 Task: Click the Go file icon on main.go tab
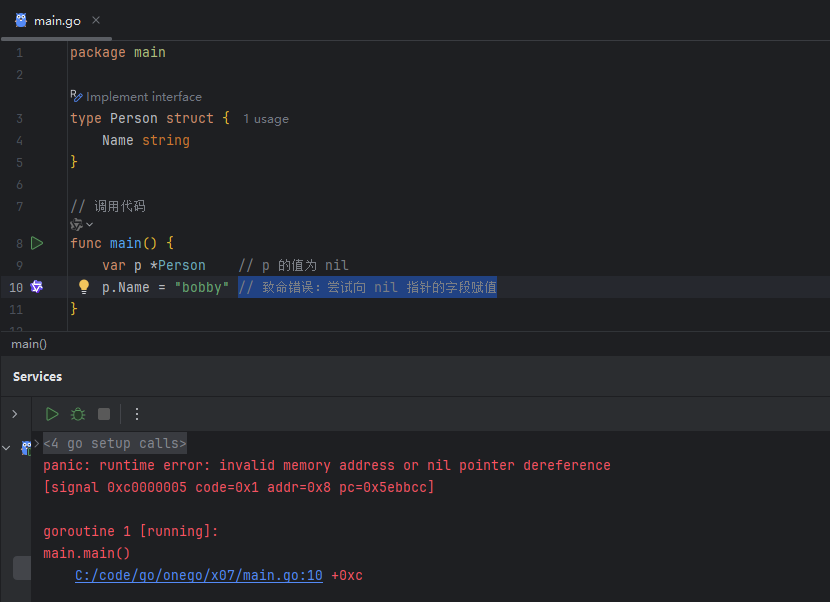[21, 20]
